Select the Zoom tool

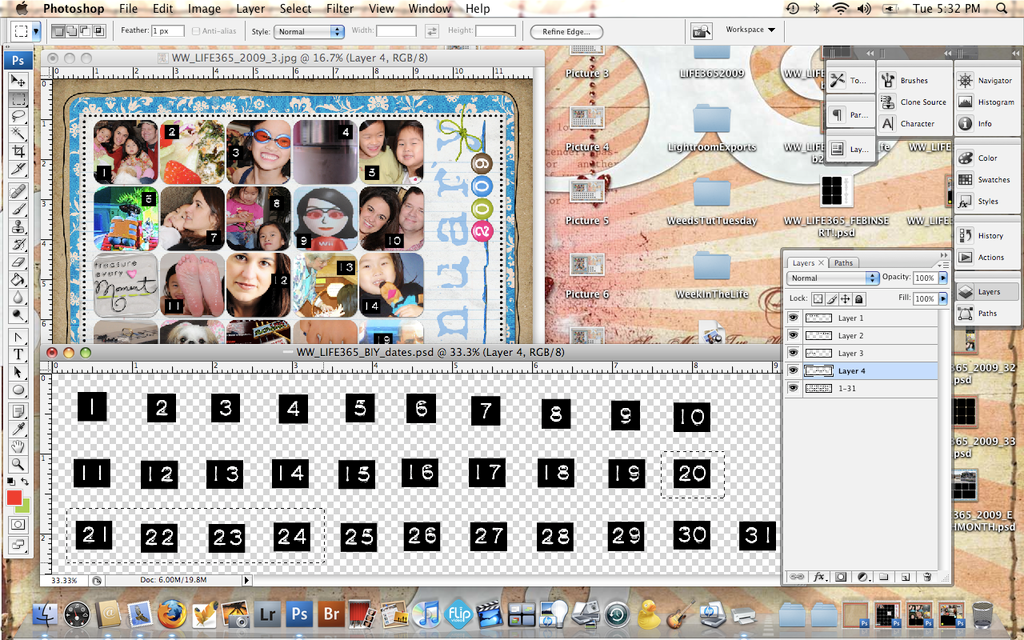[x=18, y=464]
